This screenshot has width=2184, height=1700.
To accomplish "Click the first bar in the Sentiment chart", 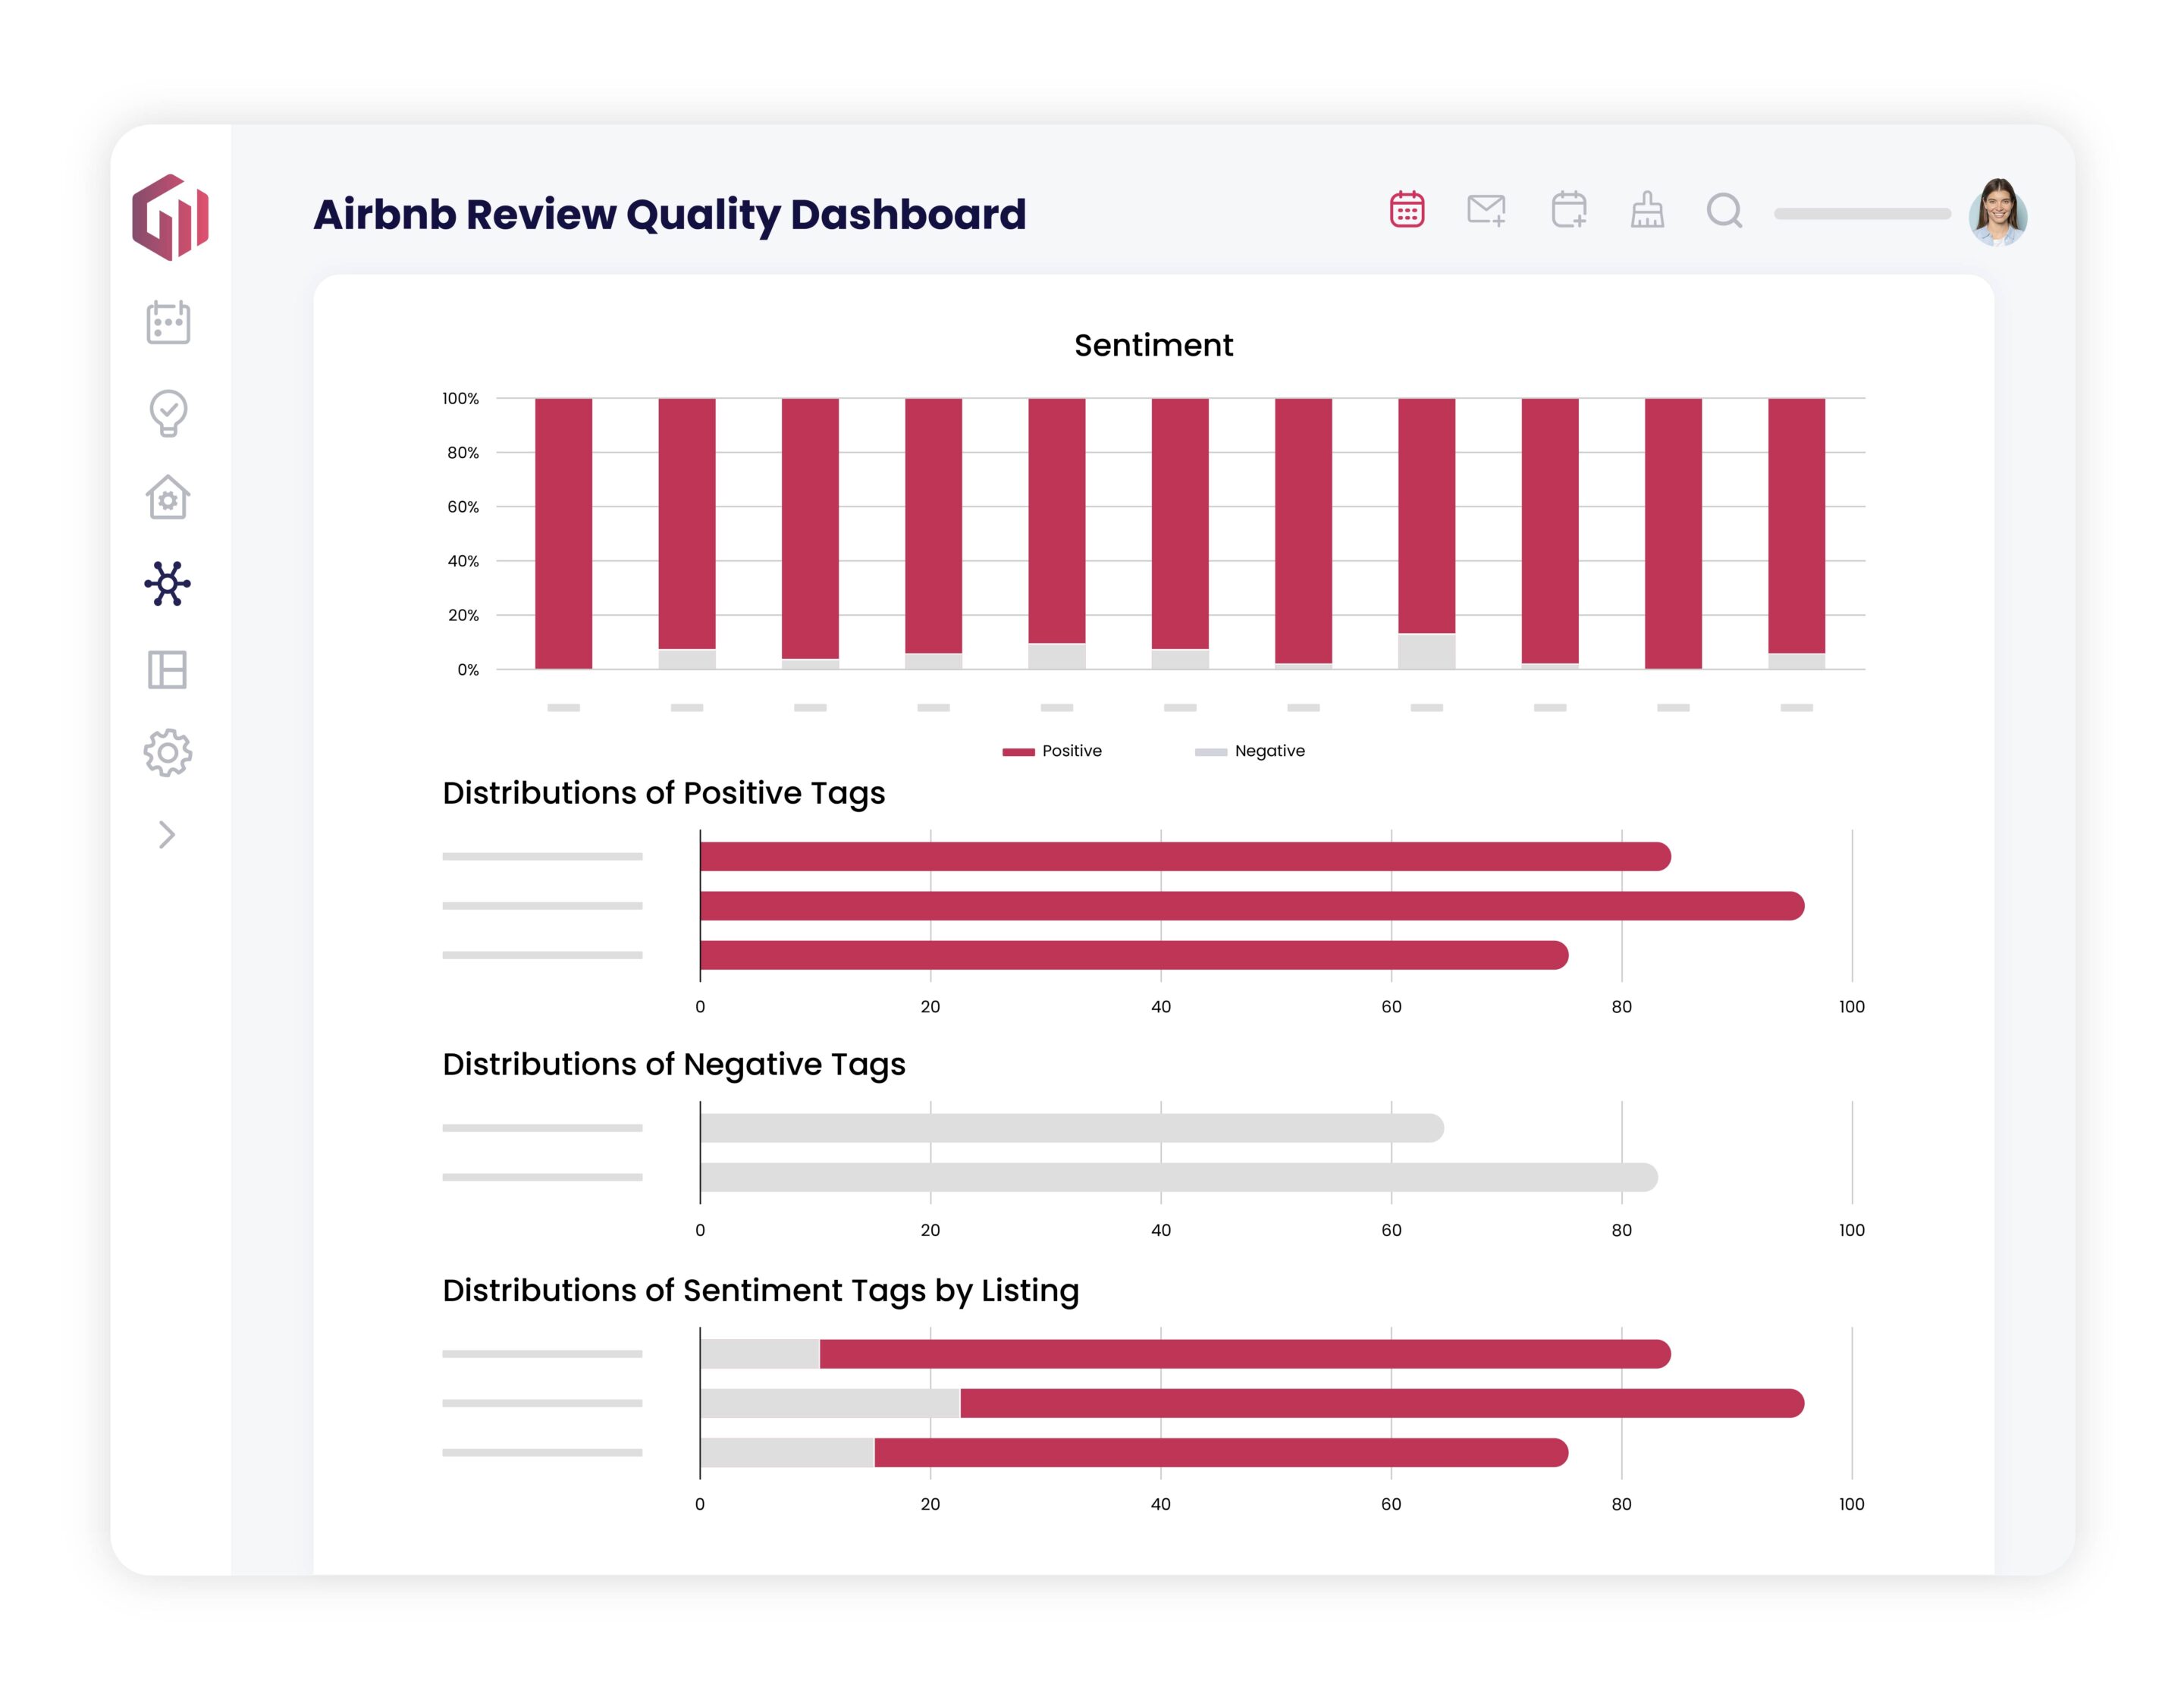I will point(563,533).
